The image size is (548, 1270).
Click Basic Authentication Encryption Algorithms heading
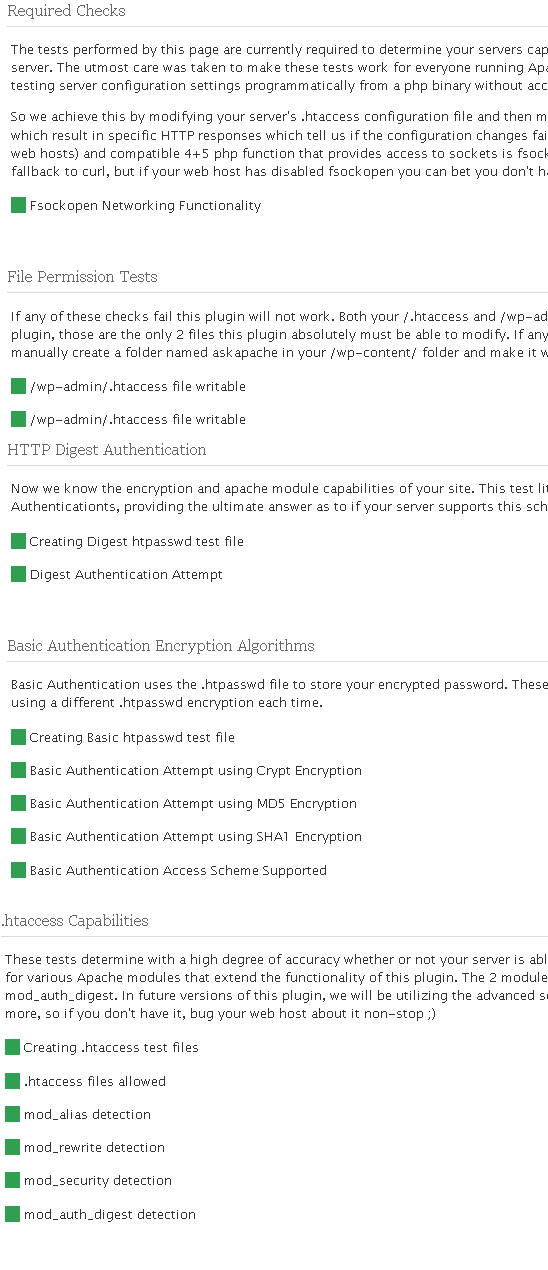(161, 646)
